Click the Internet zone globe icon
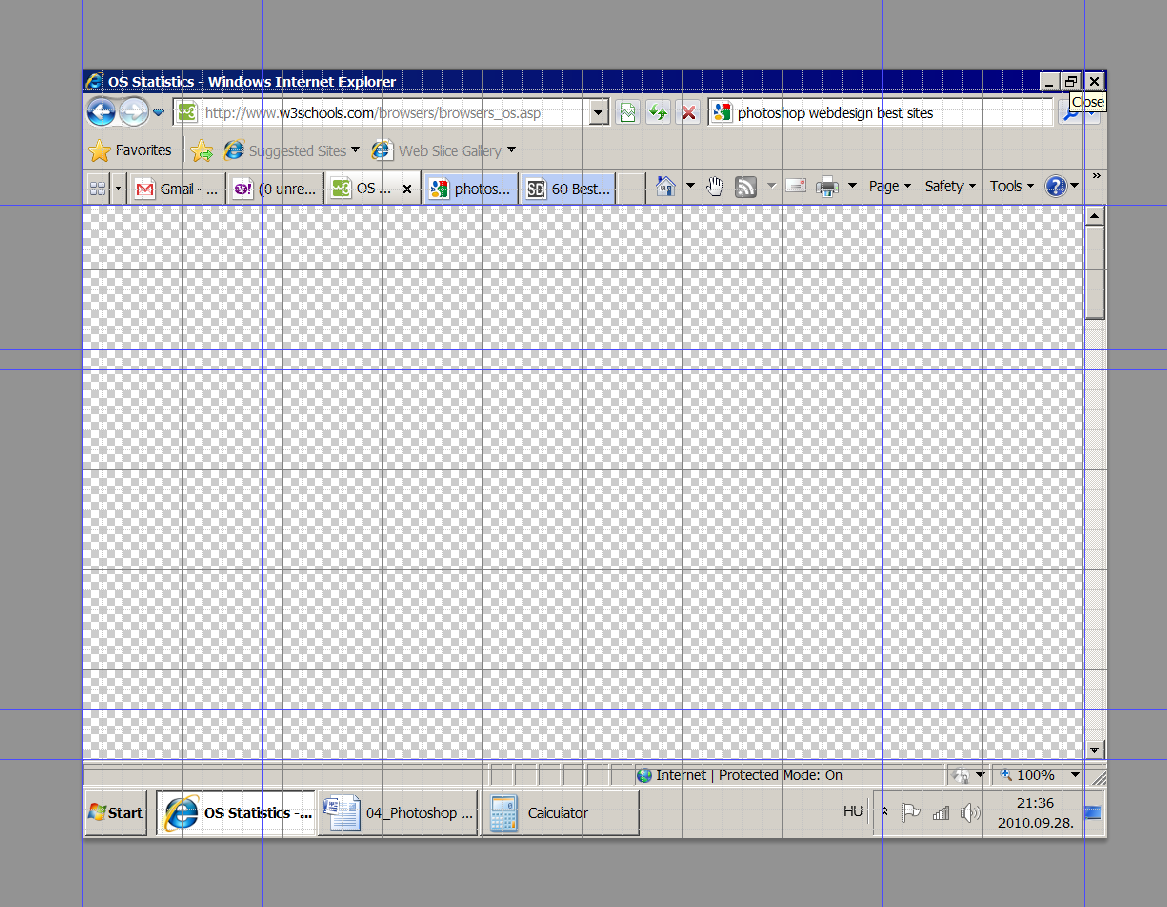Screen dimensions: 1167x907 tap(645, 776)
